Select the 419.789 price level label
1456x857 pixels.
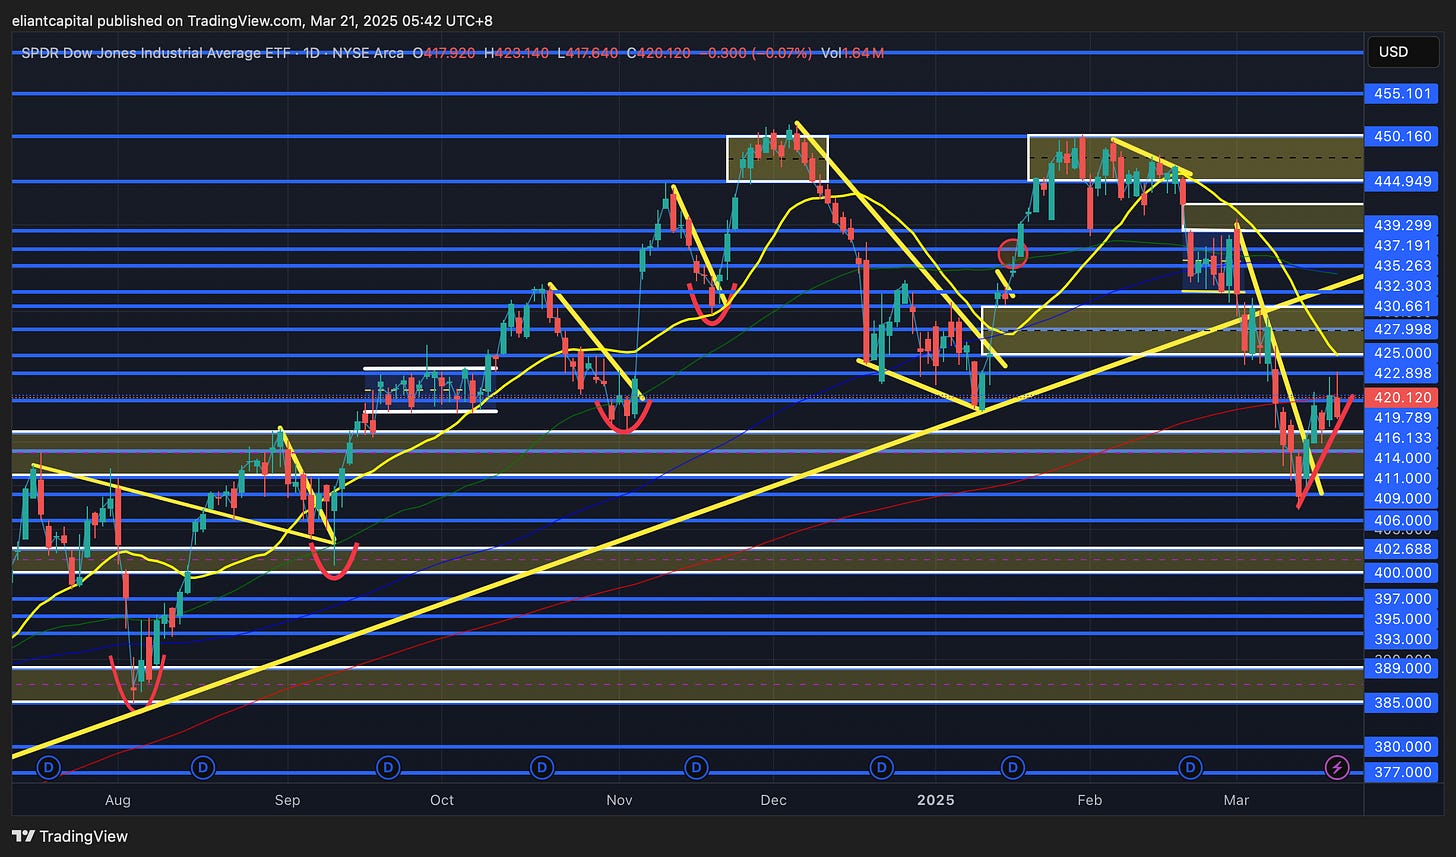pos(1404,418)
